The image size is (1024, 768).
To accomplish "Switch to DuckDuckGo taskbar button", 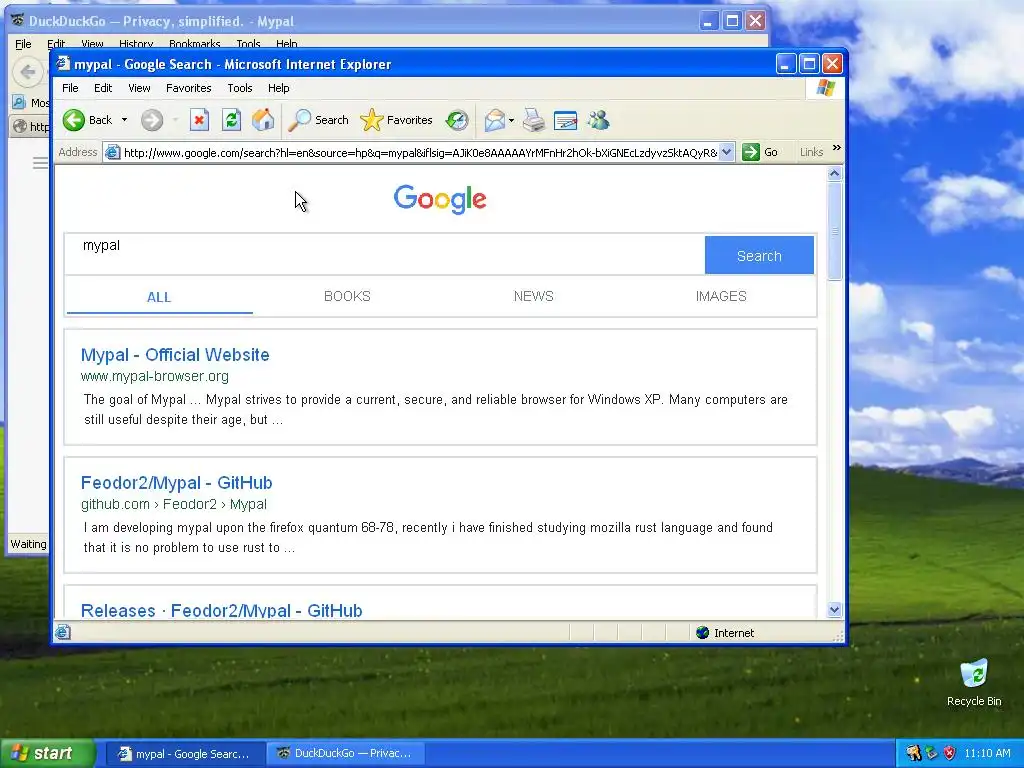I will pyautogui.click(x=345, y=754).
